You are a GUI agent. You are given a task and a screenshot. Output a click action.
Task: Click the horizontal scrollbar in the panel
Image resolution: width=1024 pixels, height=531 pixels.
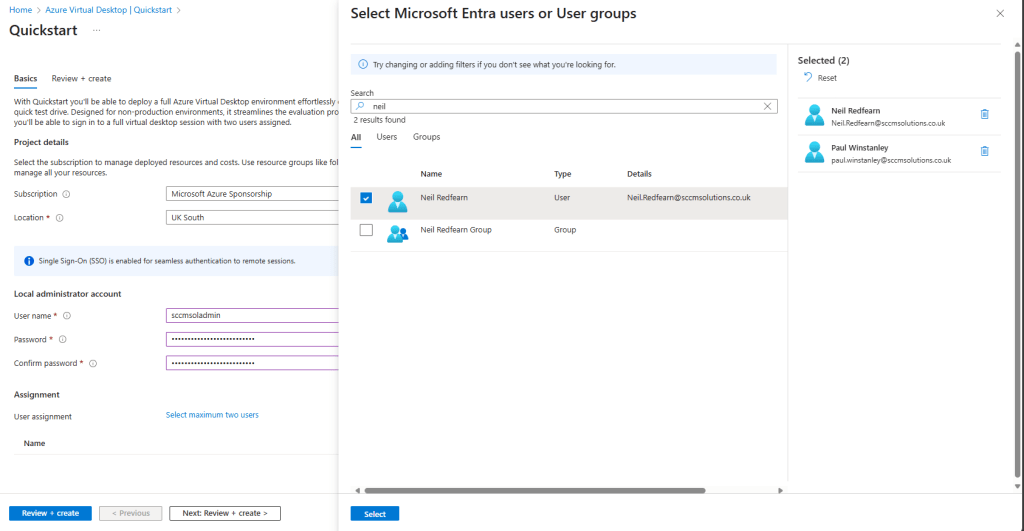click(534, 491)
